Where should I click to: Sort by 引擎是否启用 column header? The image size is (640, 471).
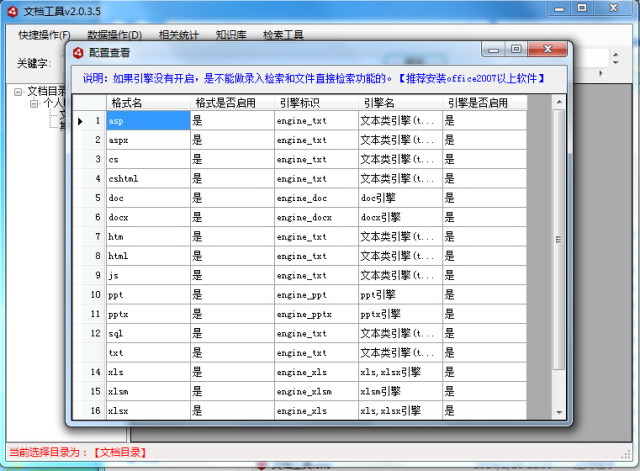tap(484, 102)
